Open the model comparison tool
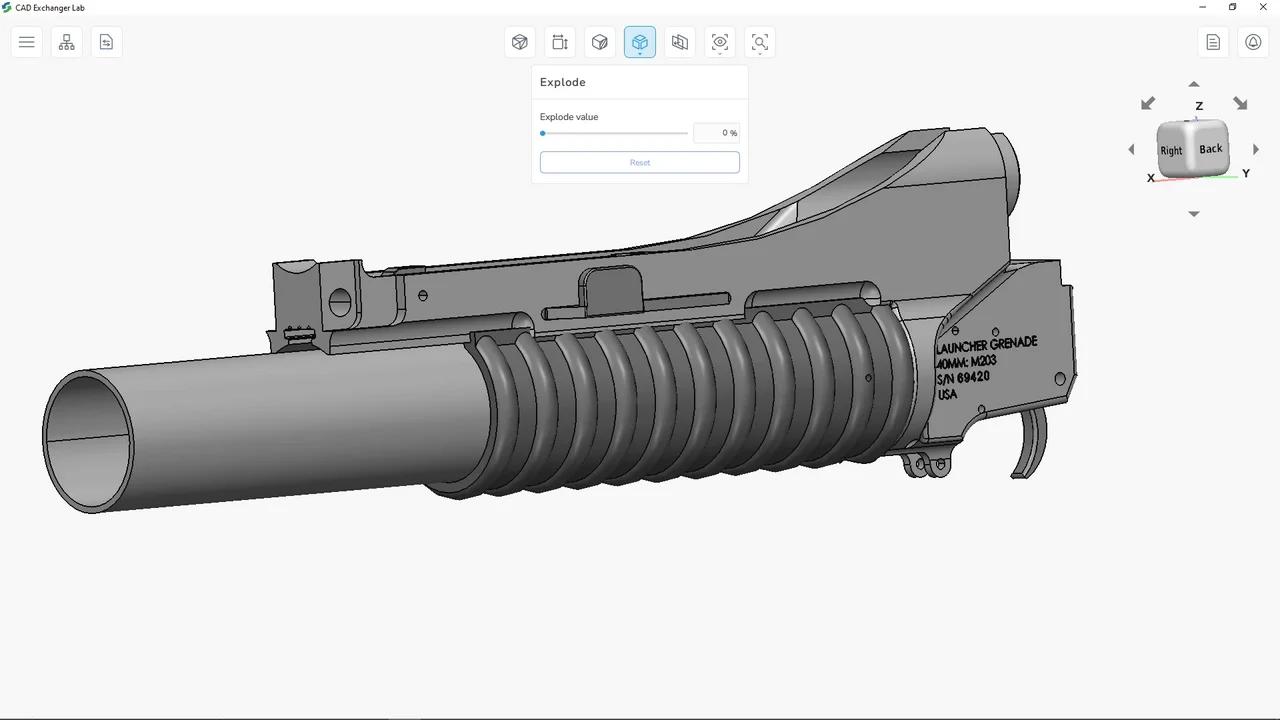The width and height of the screenshot is (1280, 720). [x=680, y=42]
